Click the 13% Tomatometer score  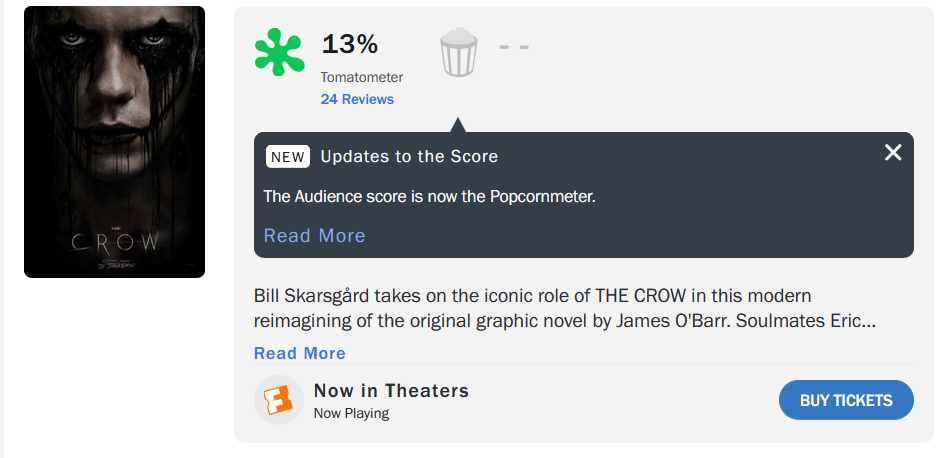350,44
